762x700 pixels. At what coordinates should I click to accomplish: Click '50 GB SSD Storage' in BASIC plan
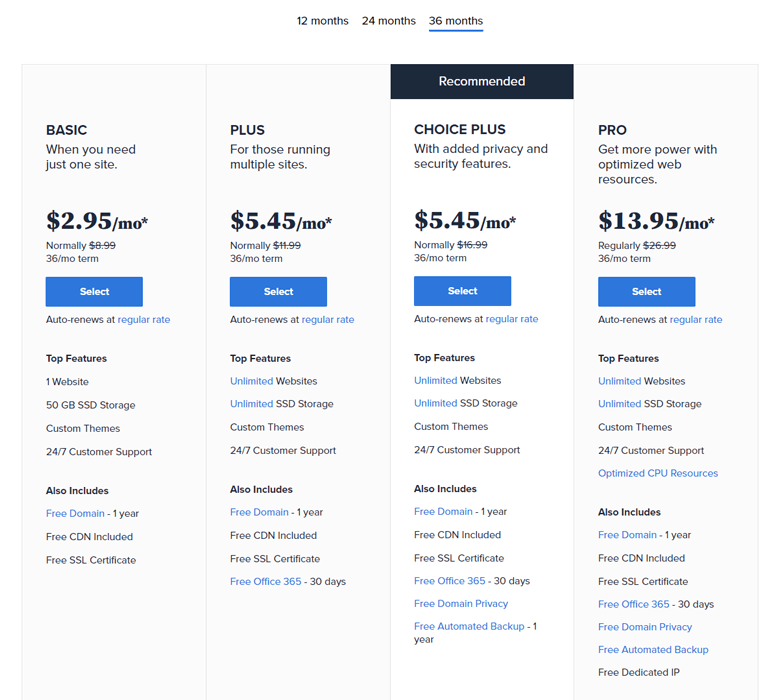point(90,405)
